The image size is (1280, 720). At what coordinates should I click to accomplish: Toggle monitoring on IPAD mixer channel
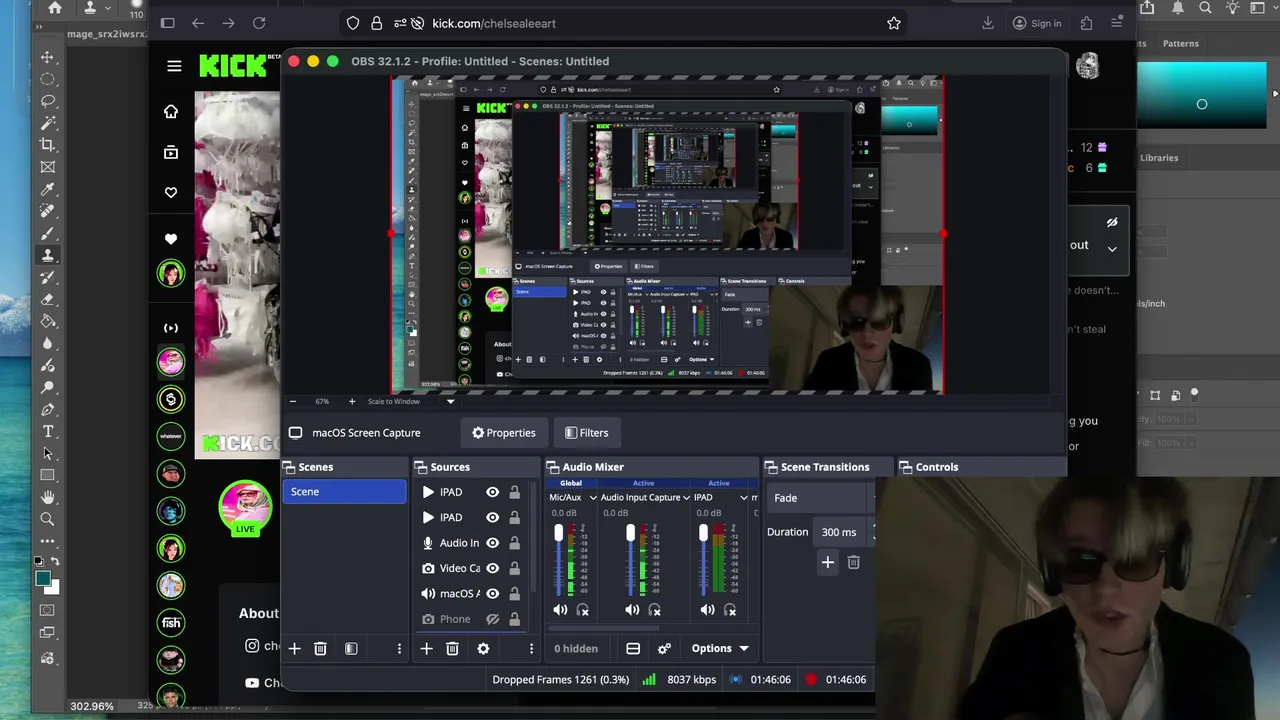click(x=730, y=610)
